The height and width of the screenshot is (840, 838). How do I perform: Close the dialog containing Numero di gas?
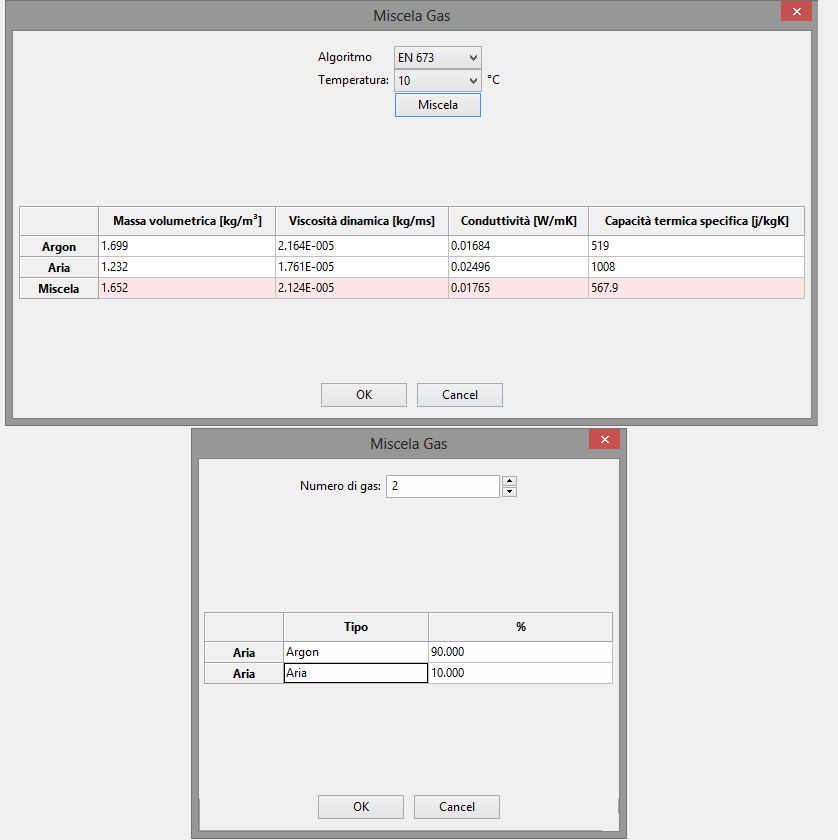tap(604, 440)
